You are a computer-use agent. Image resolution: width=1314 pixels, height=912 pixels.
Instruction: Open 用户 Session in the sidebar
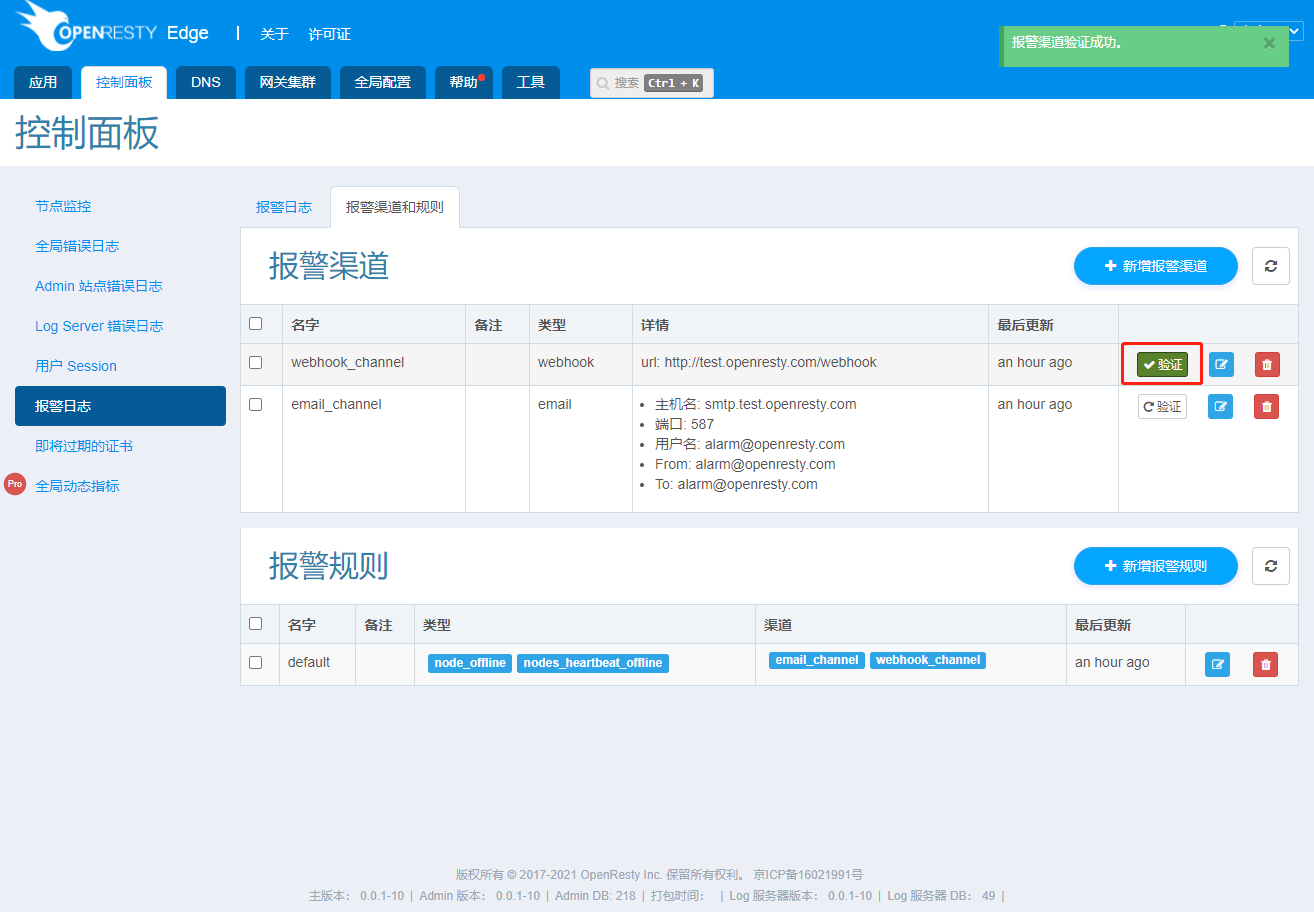[76, 366]
